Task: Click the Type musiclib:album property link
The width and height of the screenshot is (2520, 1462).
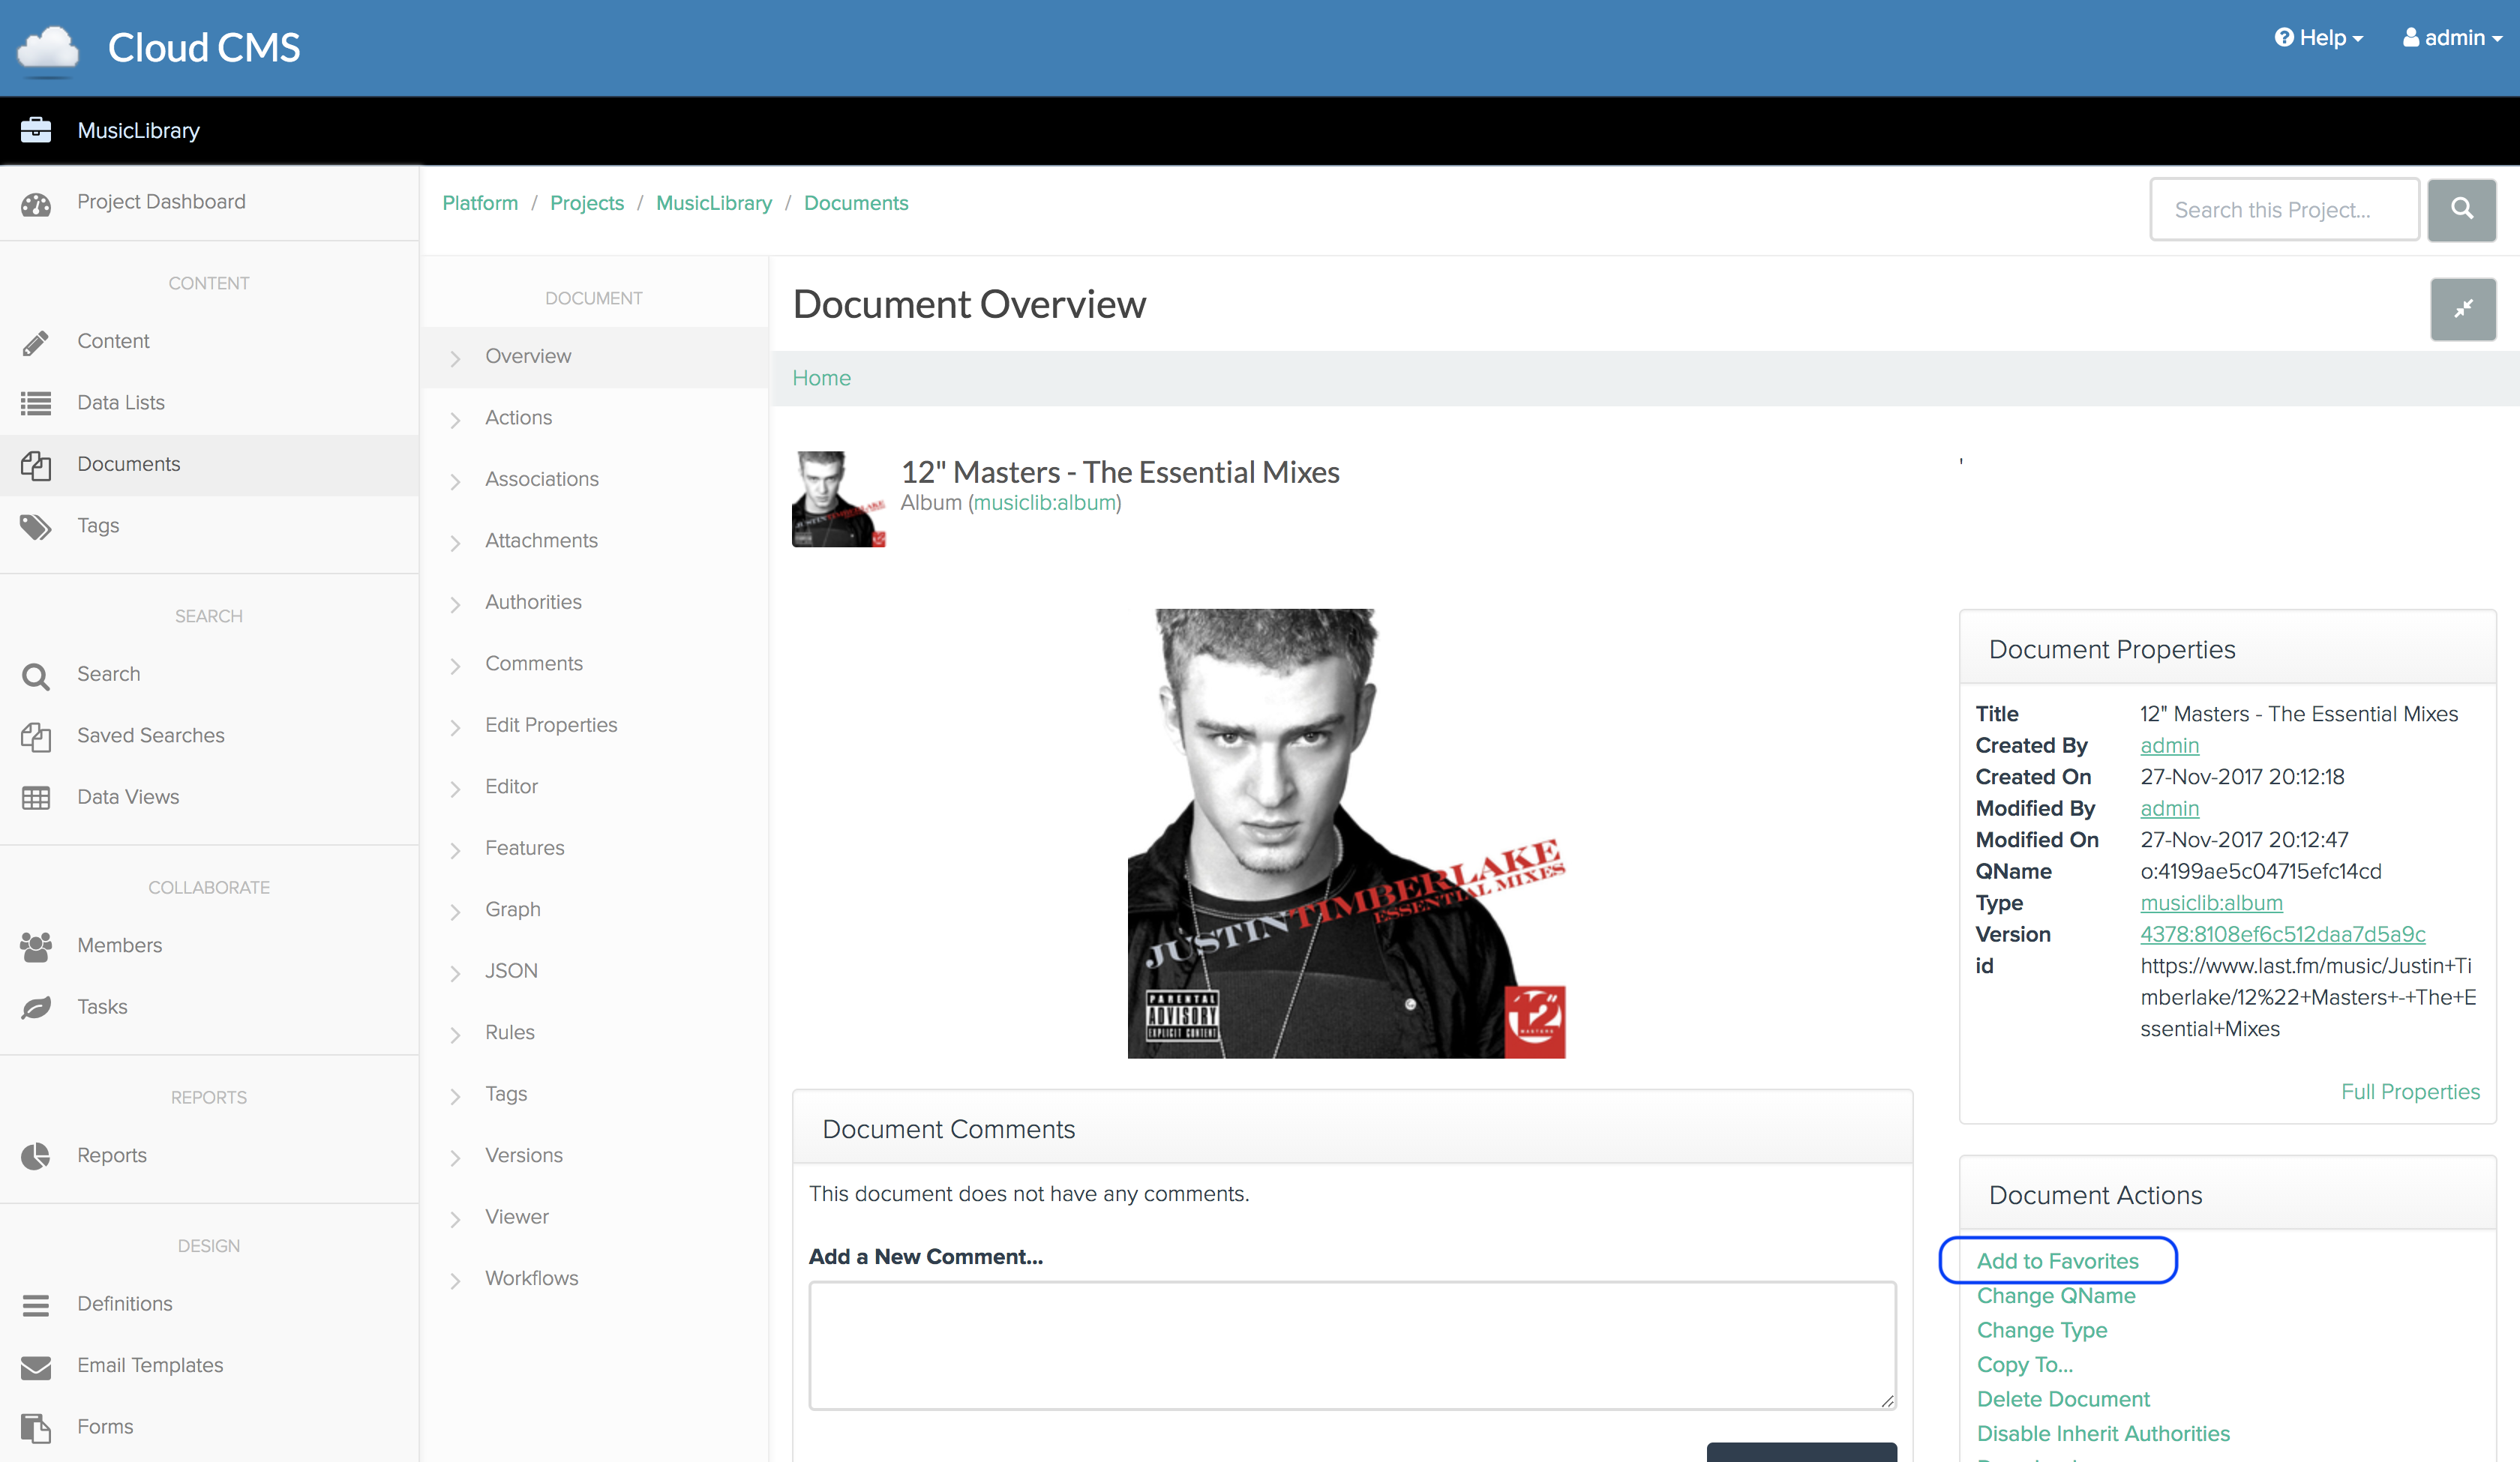Action: (x=2211, y=902)
